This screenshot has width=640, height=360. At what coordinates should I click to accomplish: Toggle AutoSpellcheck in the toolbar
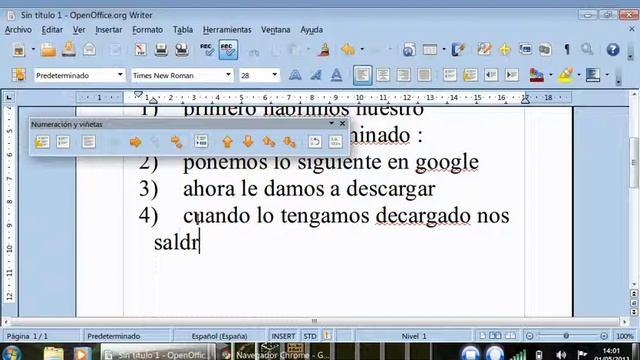pos(228,50)
